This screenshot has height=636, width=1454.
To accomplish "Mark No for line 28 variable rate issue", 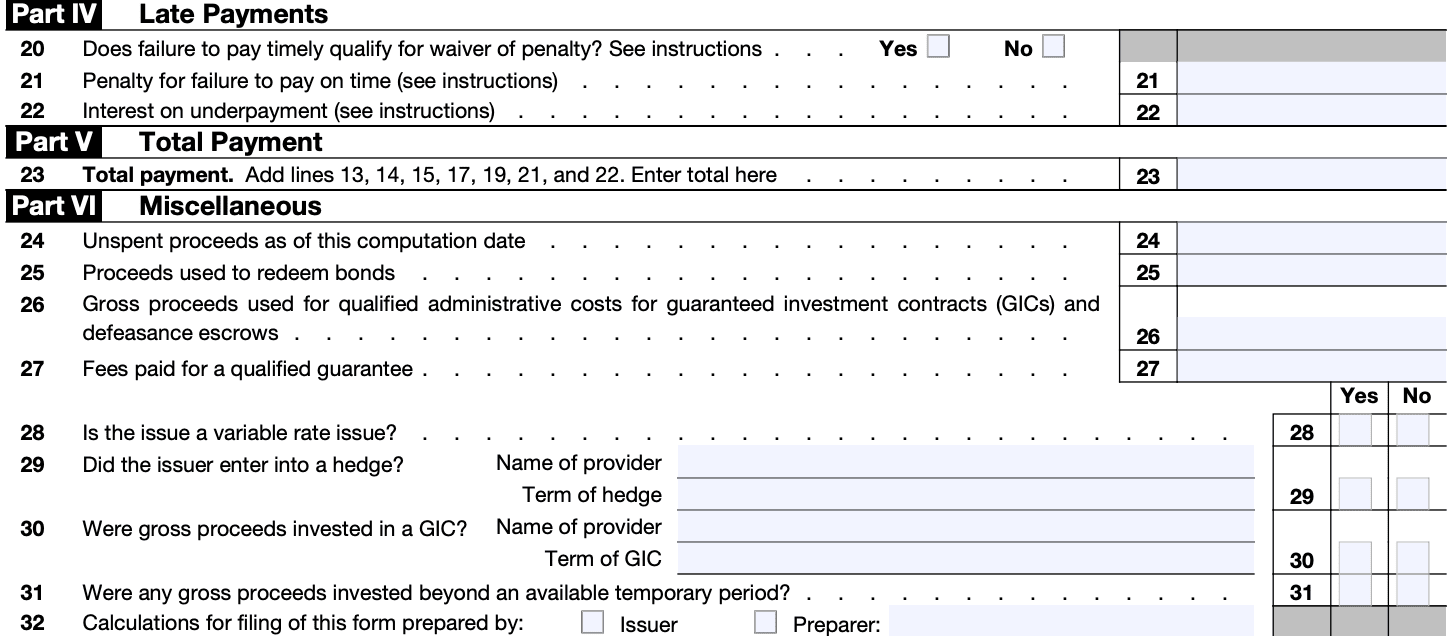I will pyautogui.click(x=1413, y=432).
